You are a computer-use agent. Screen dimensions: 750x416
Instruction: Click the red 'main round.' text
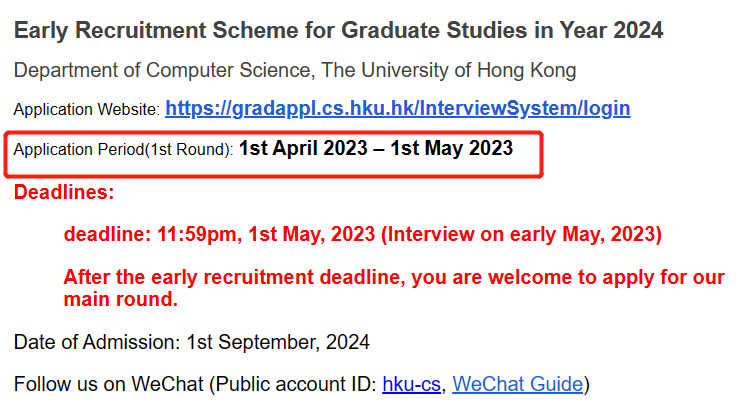point(120,299)
